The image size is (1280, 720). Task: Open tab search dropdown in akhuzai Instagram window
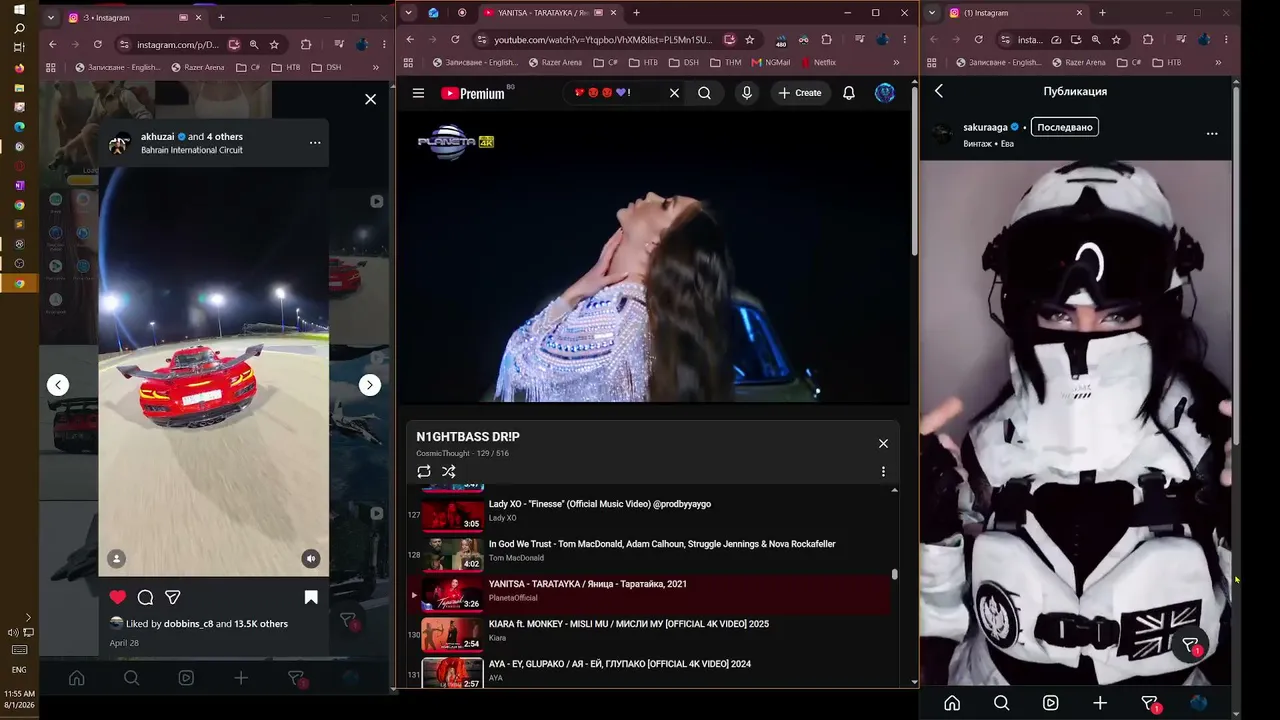[x=50, y=17]
